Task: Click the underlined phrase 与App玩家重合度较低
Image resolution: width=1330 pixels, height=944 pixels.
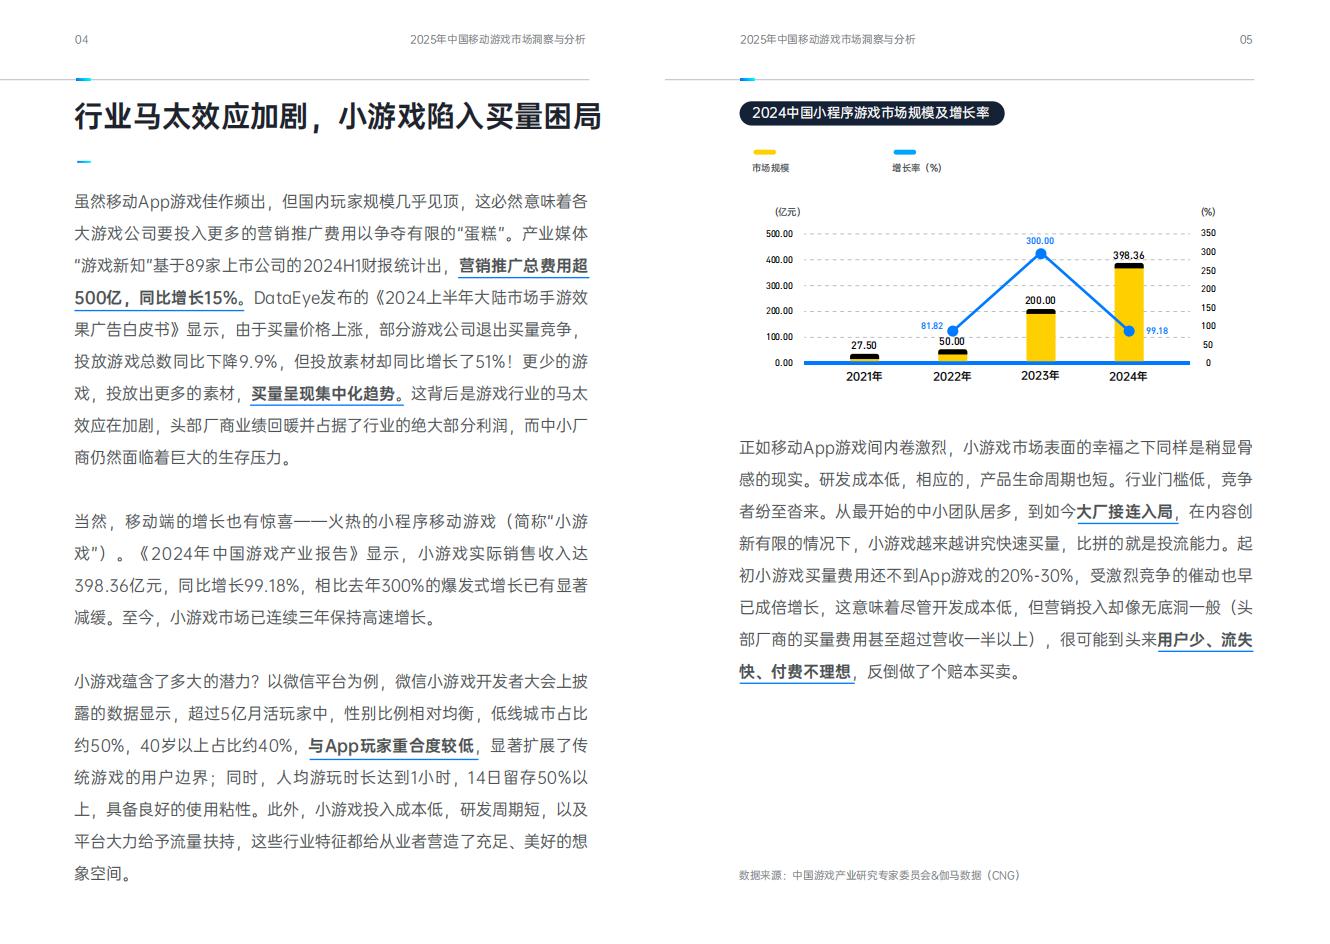Action: [x=391, y=745]
